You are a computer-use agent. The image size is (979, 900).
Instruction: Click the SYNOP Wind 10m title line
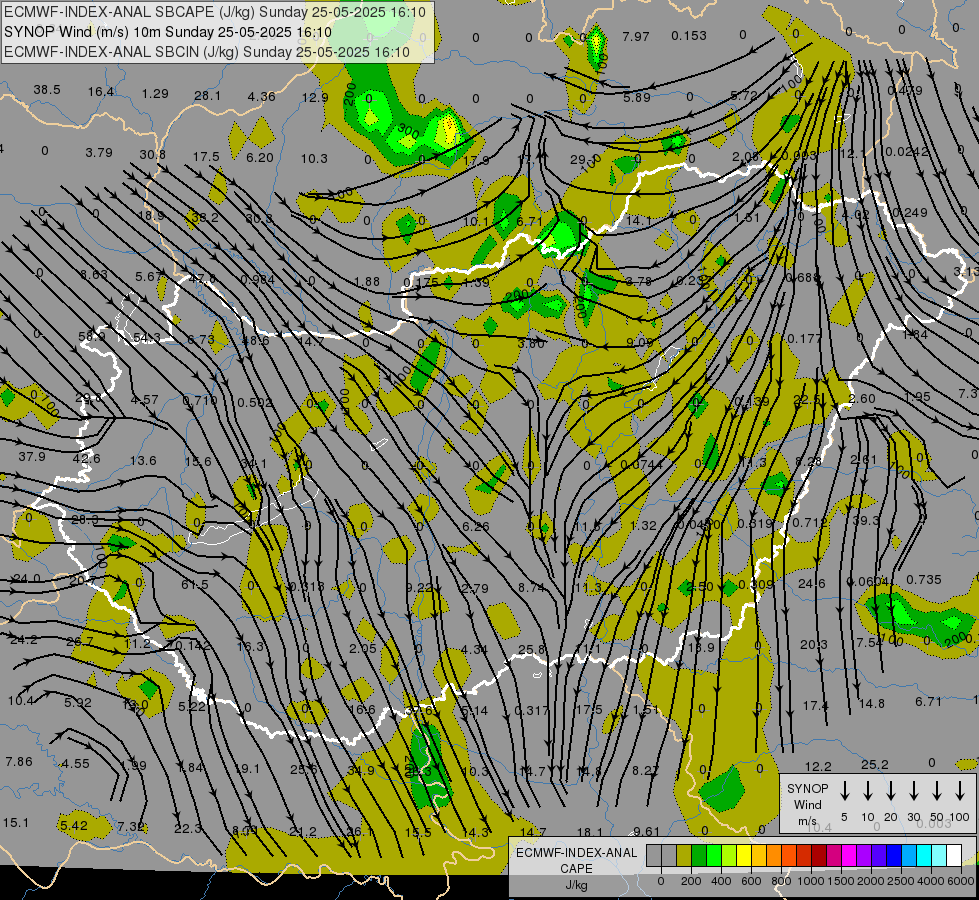coord(168,32)
